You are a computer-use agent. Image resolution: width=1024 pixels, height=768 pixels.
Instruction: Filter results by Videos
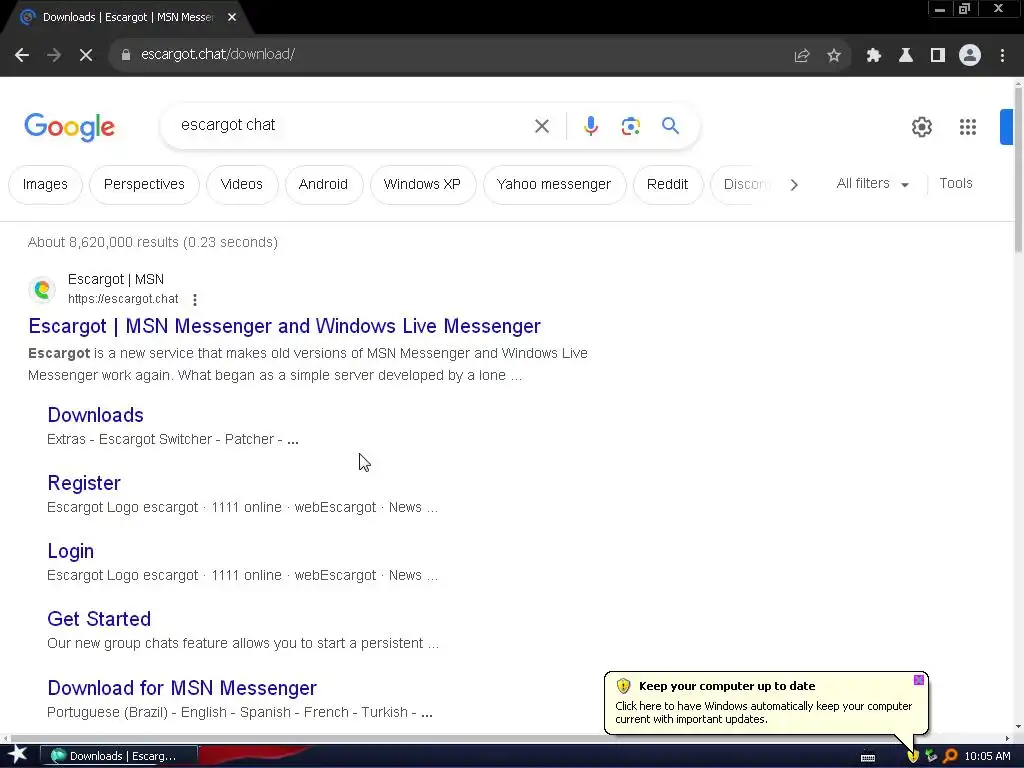[x=242, y=184]
